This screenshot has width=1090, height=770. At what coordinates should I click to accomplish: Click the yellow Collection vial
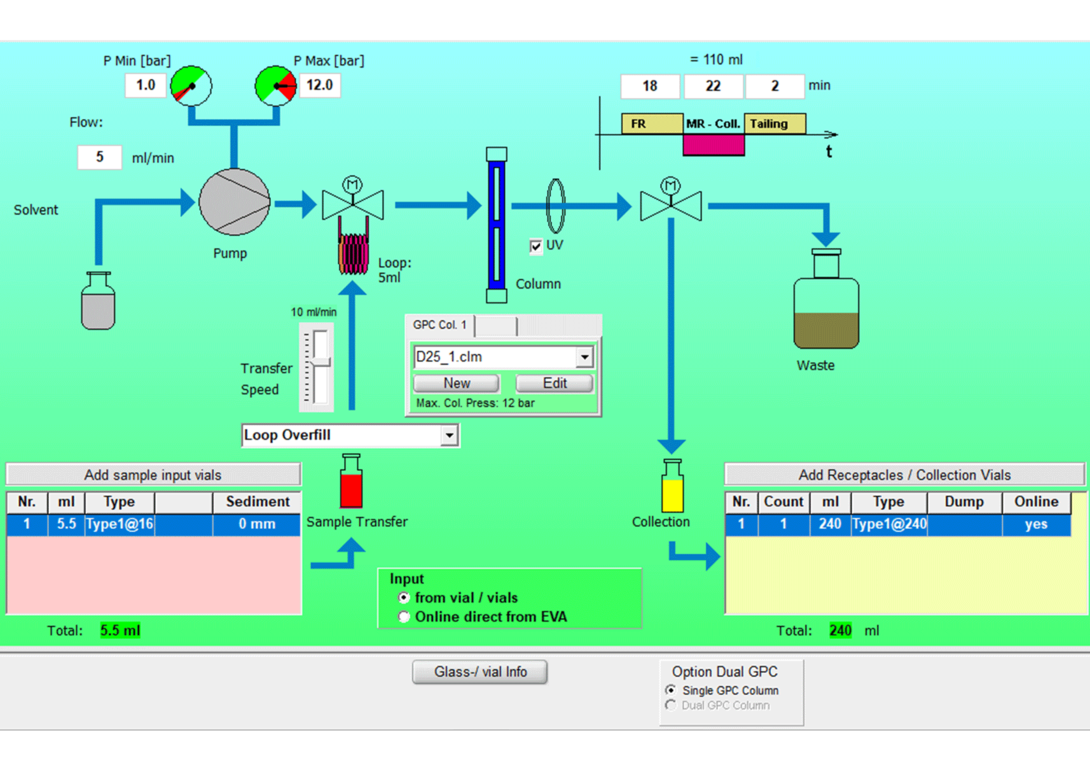coord(672,485)
